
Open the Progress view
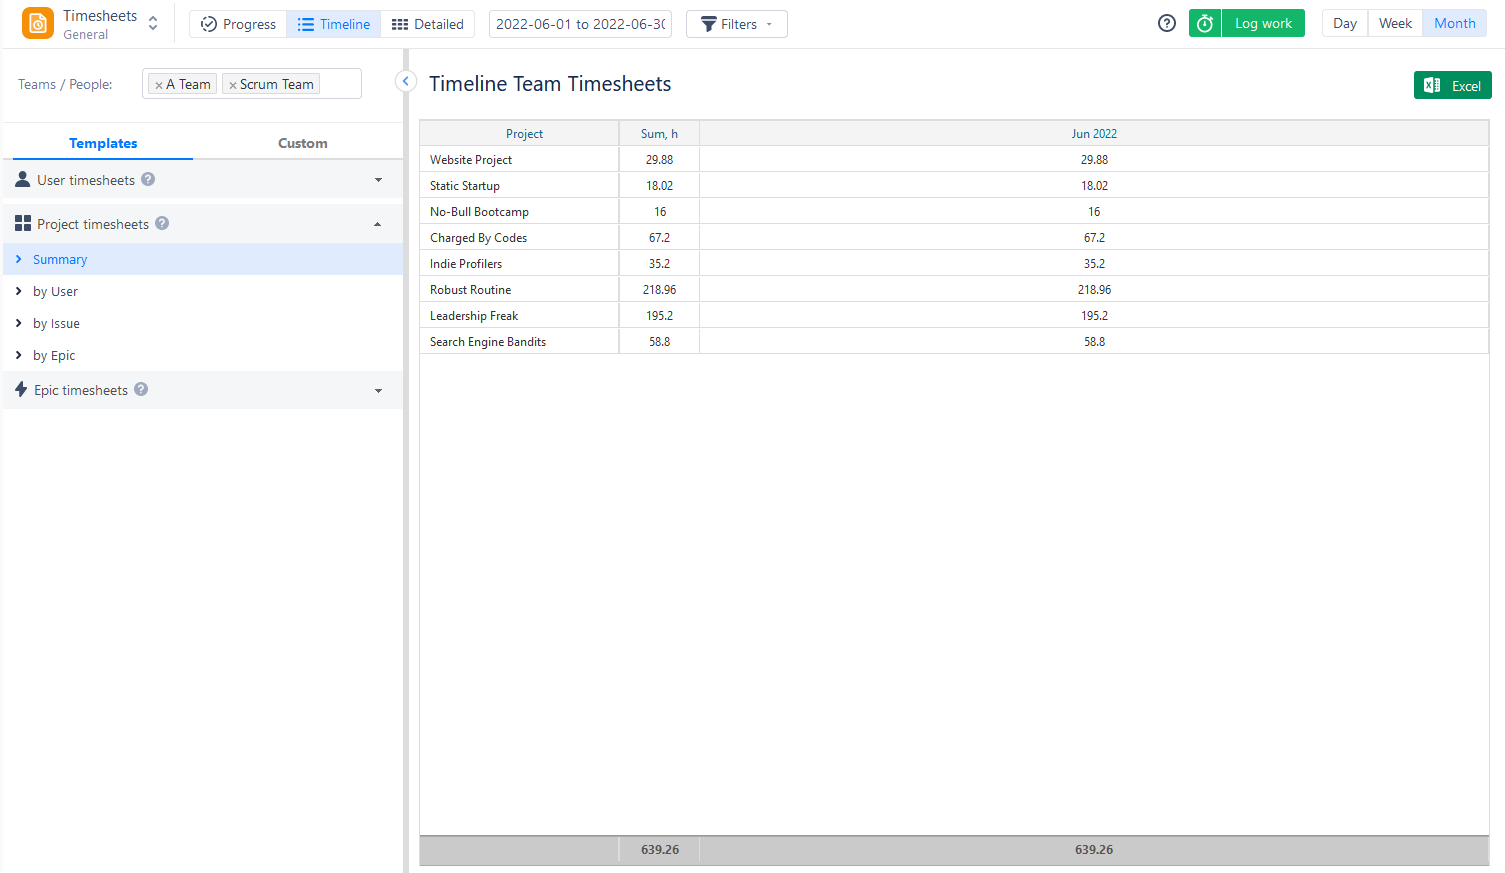point(238,23)
